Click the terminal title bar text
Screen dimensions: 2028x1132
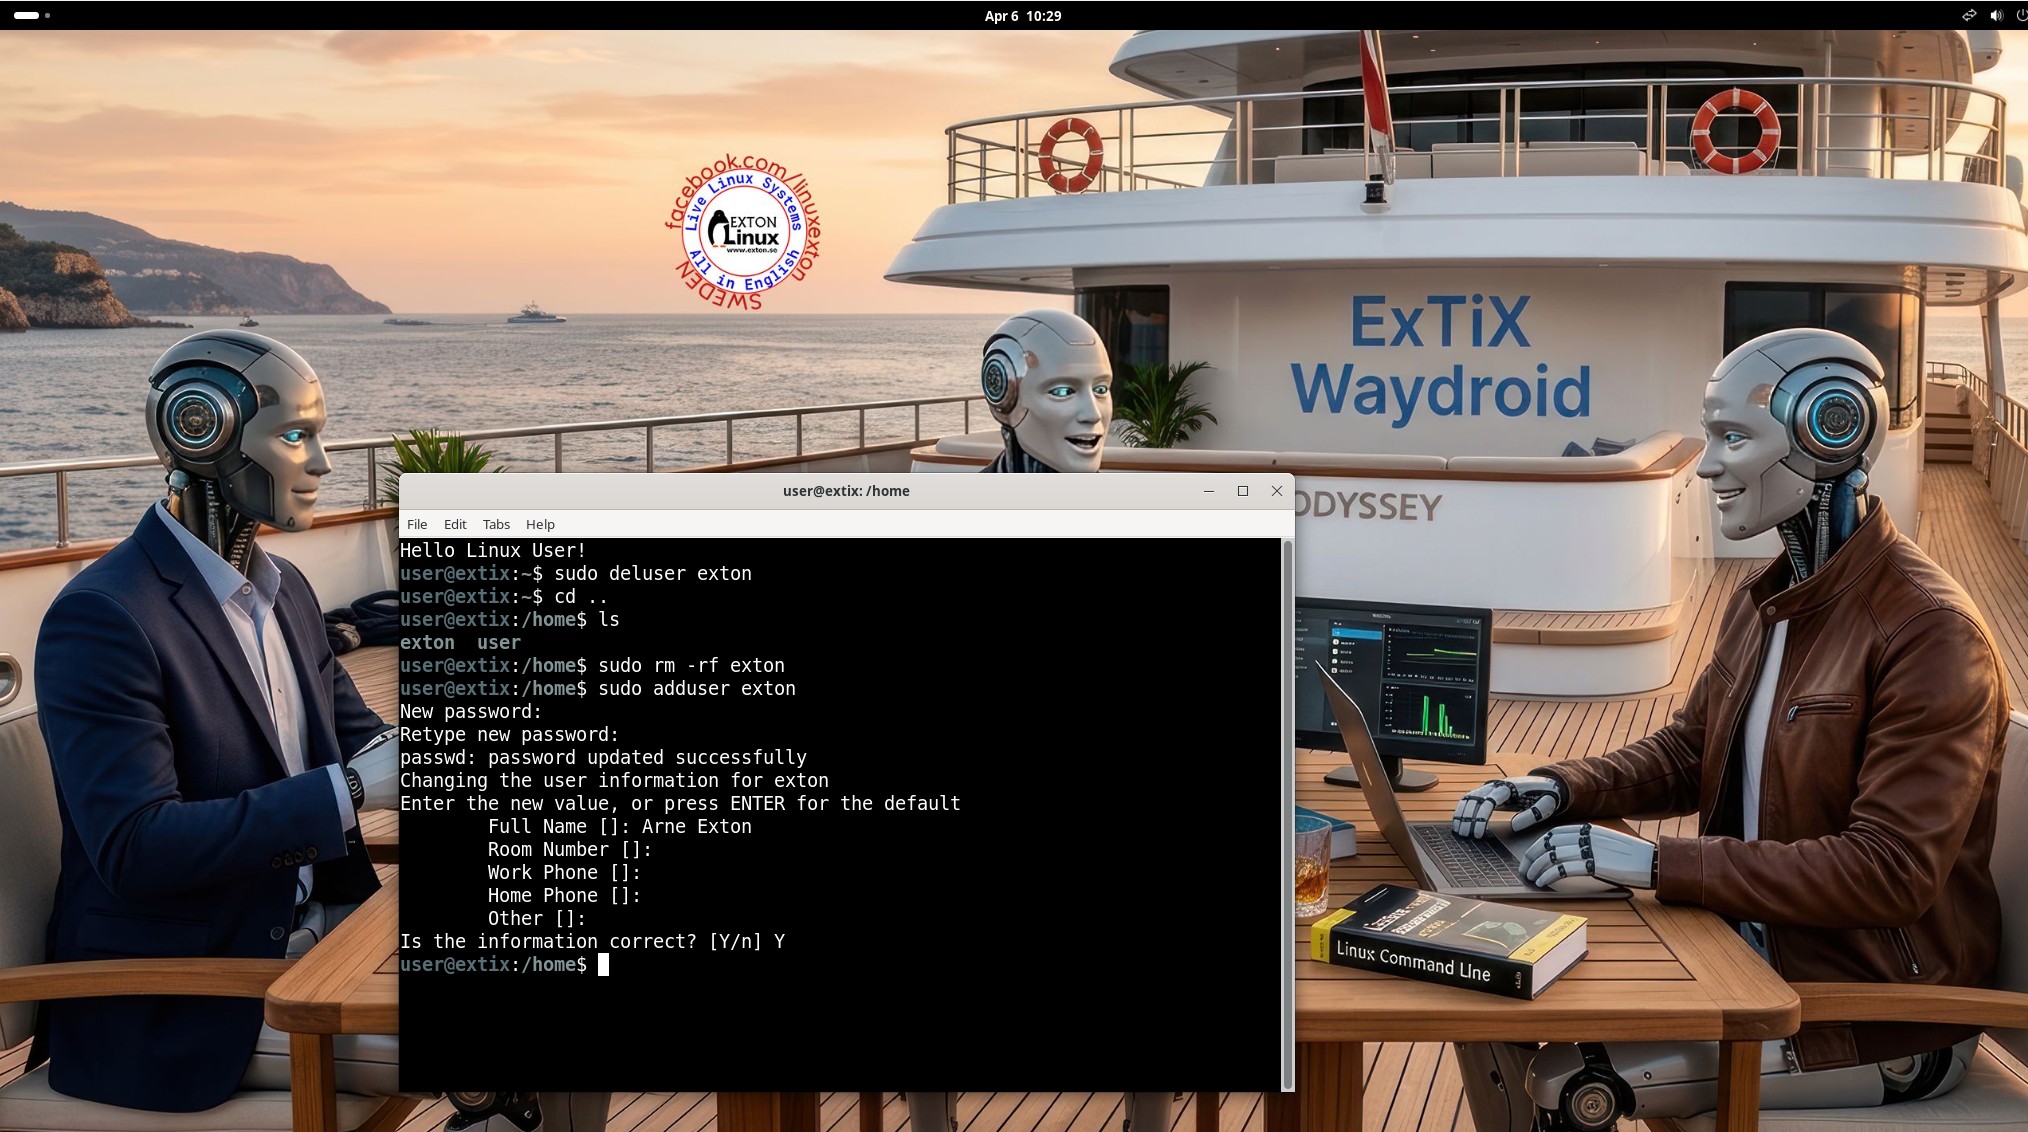[x=845, y=491]
